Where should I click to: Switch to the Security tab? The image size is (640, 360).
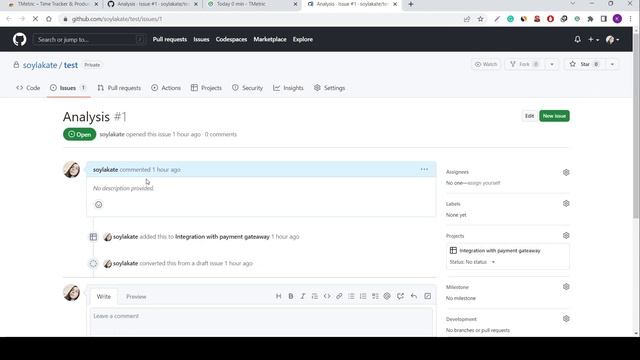247,88
